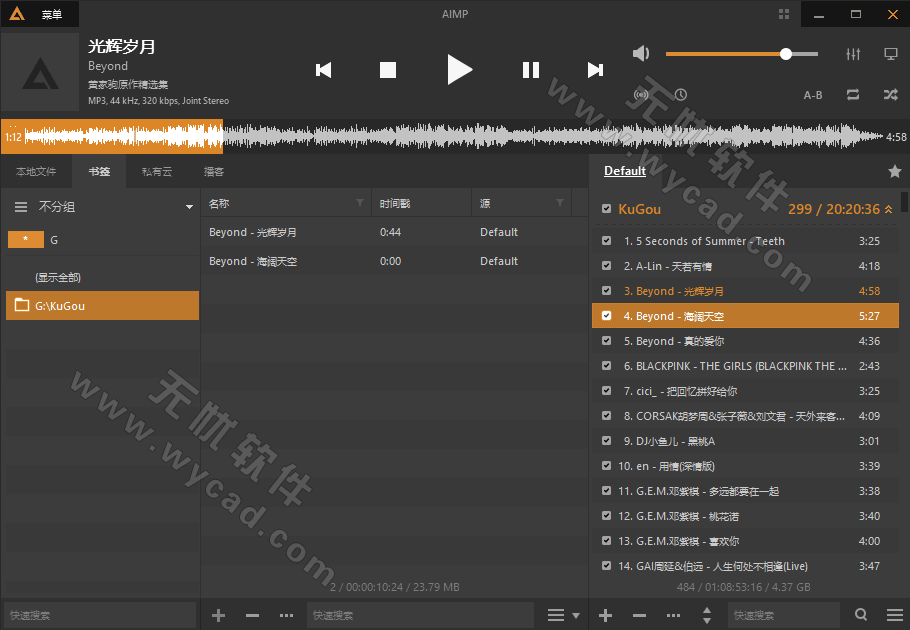Open the sleep timer clock icon
The width and height of the screenshot is (910, 630).
[681, 95]
